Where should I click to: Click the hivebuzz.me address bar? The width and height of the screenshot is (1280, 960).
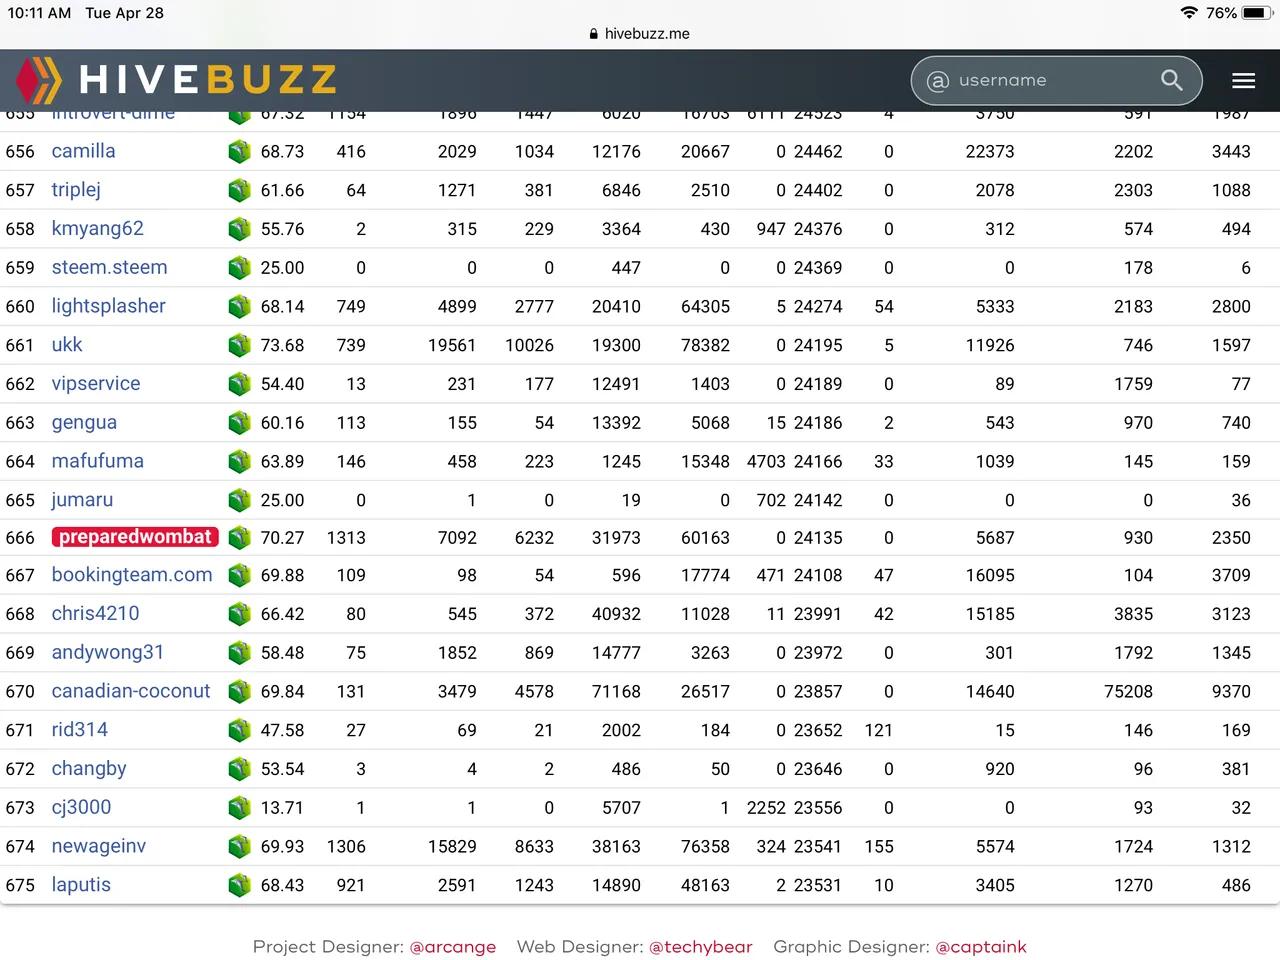pyautogui.click(x=640, y=33)
